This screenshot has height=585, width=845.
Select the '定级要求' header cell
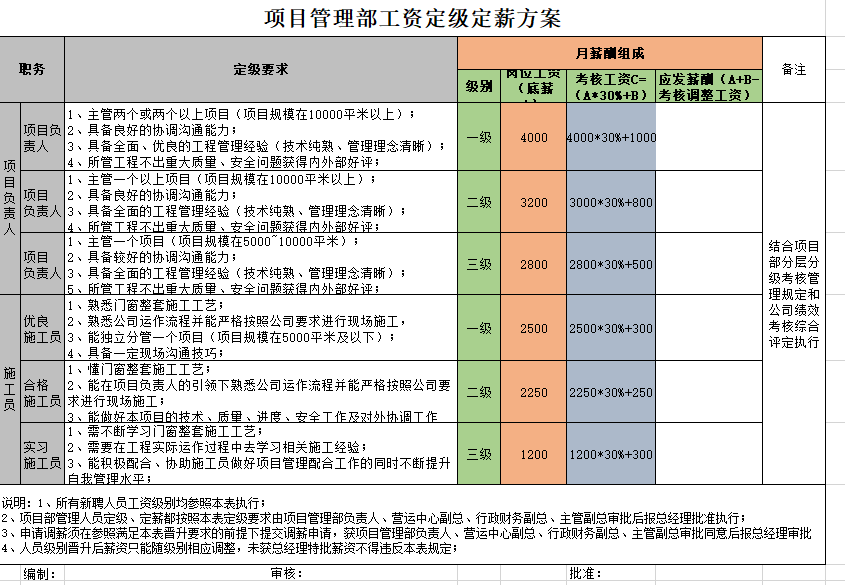pyautogui.click(x=261, y=69)
